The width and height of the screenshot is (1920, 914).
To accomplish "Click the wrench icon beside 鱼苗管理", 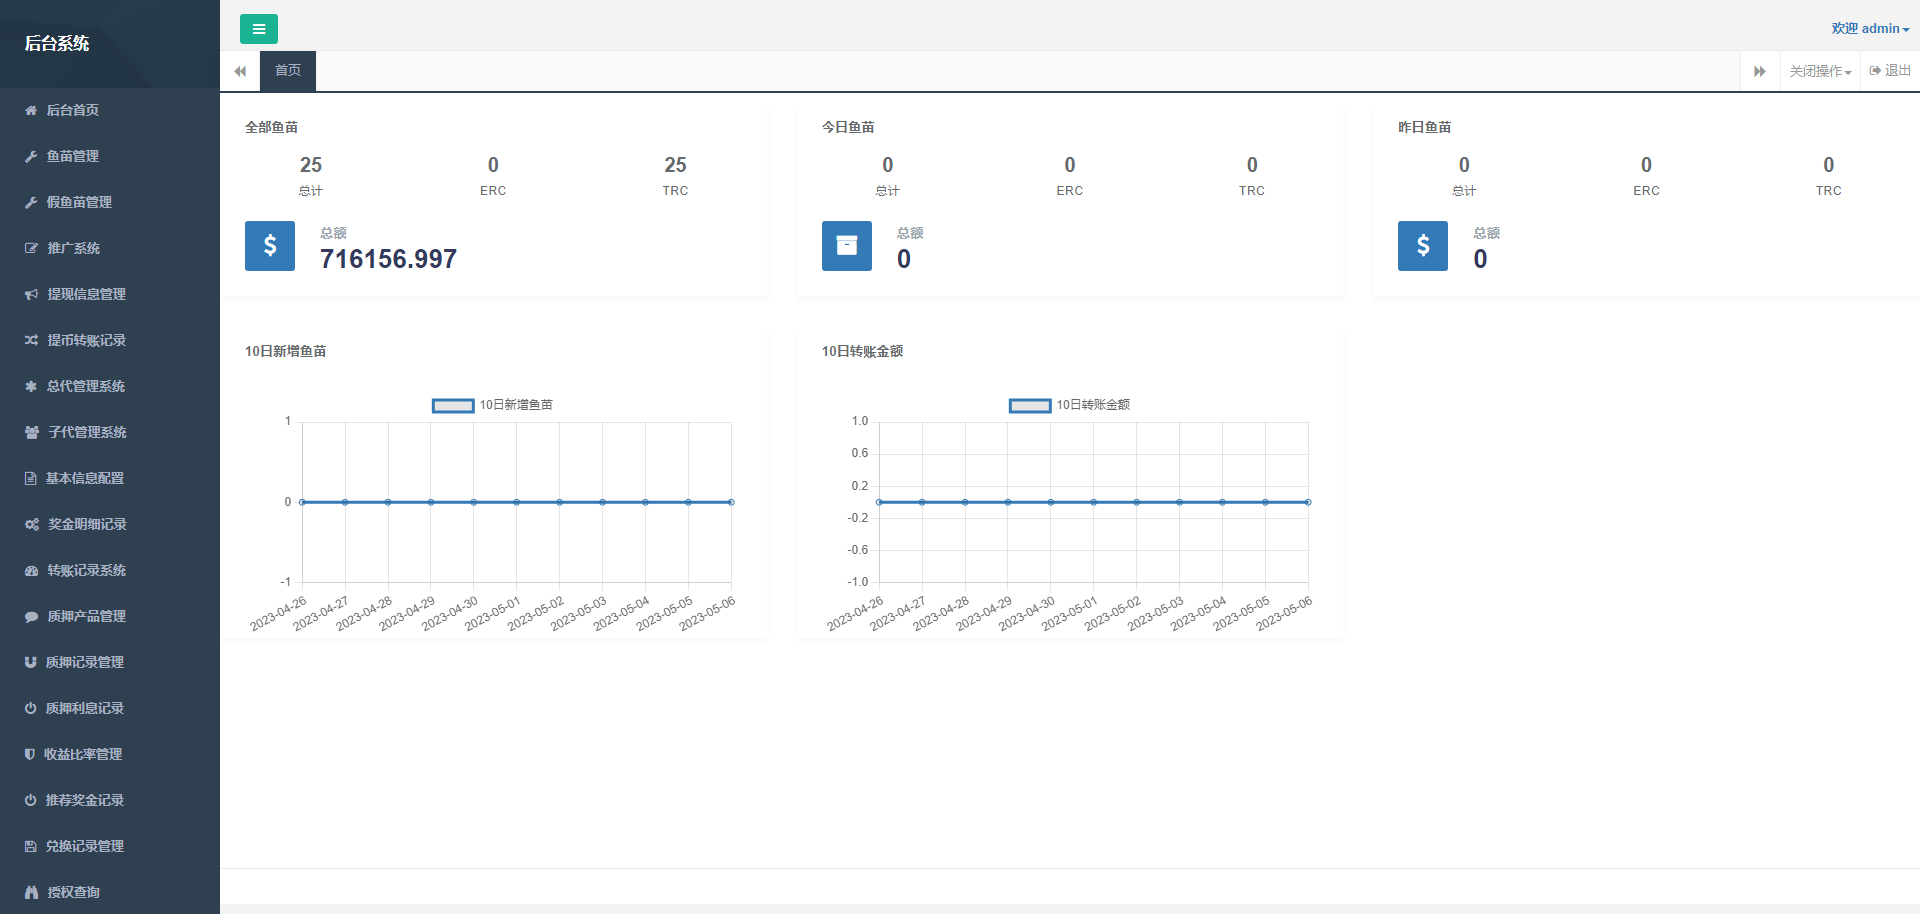I will click(31, 156).
